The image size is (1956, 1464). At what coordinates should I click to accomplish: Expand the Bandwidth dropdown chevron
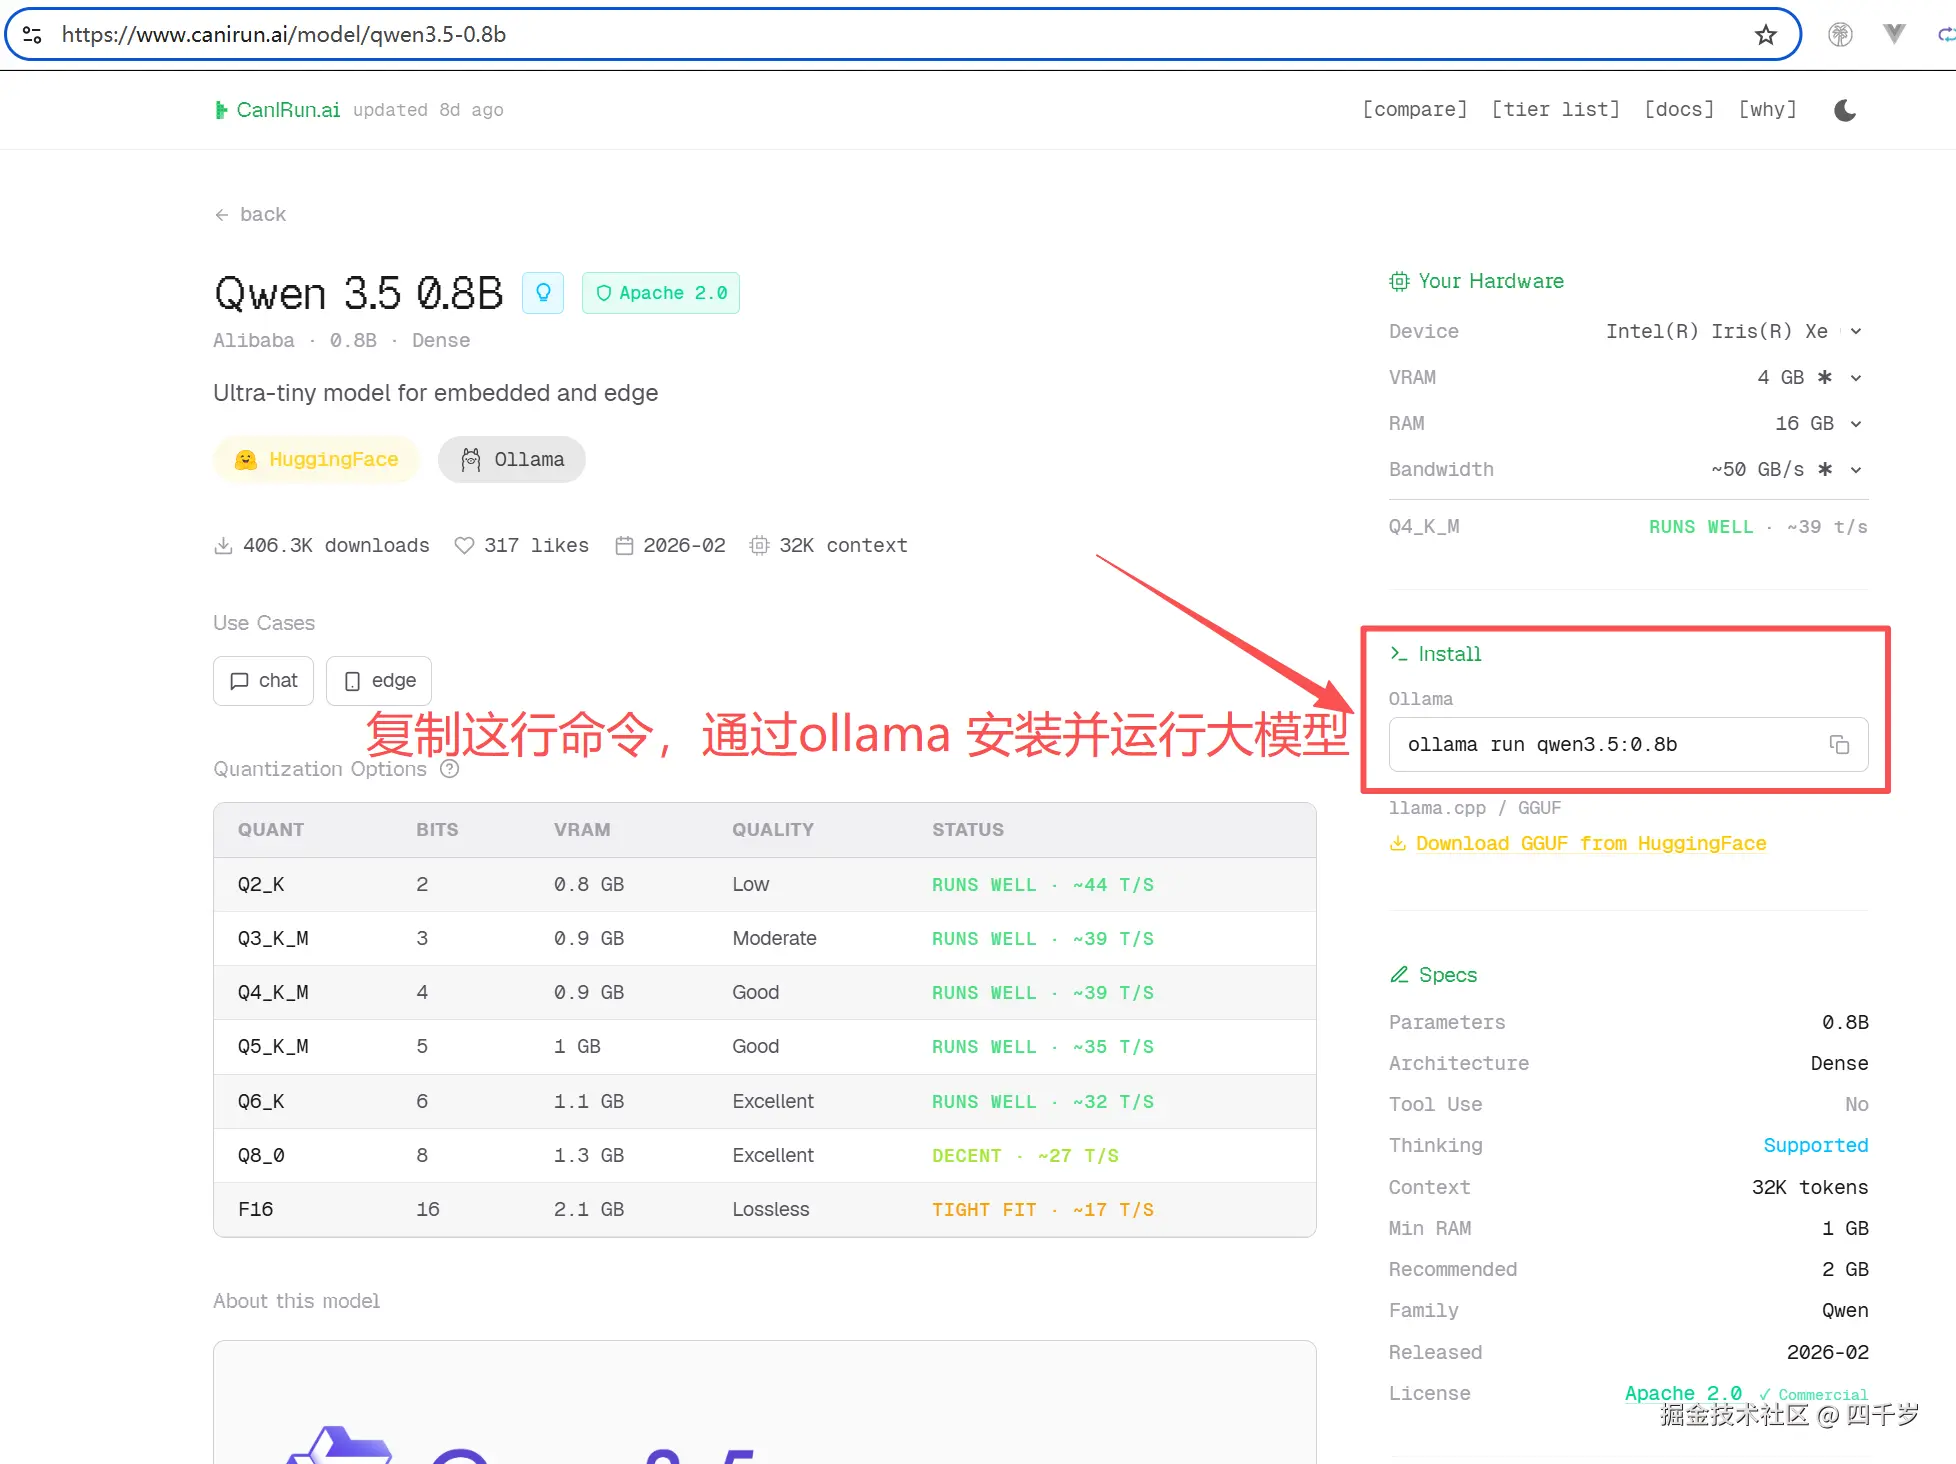(x=1856, y=469)
